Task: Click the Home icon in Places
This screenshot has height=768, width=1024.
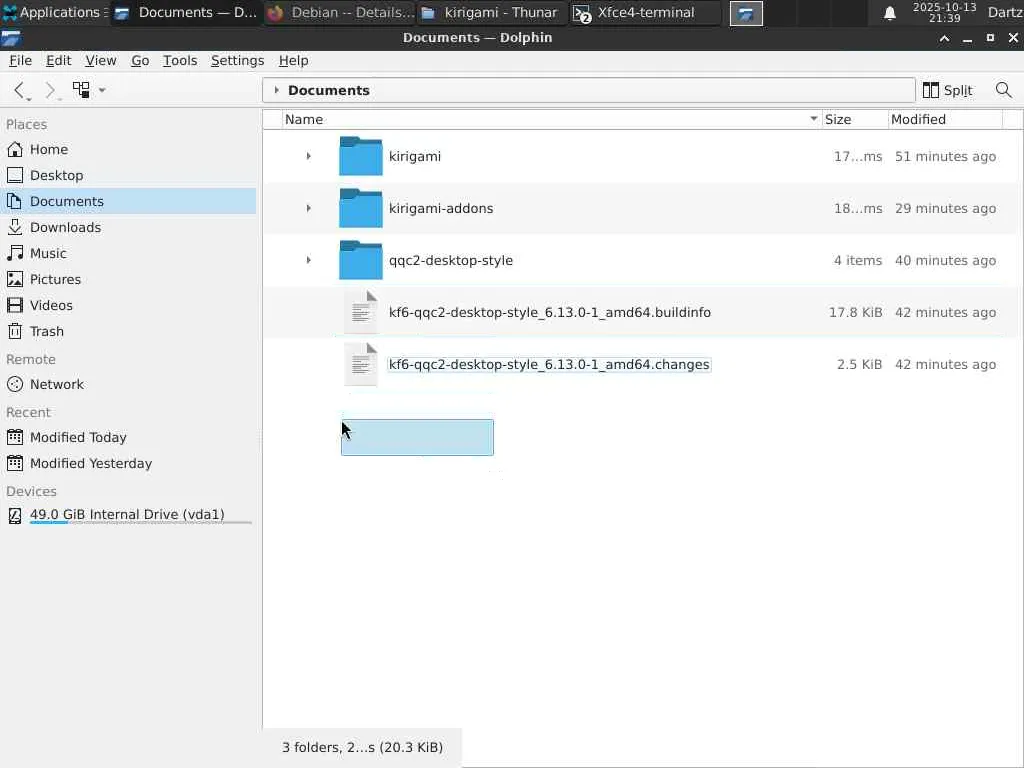Action: (15, 150)
